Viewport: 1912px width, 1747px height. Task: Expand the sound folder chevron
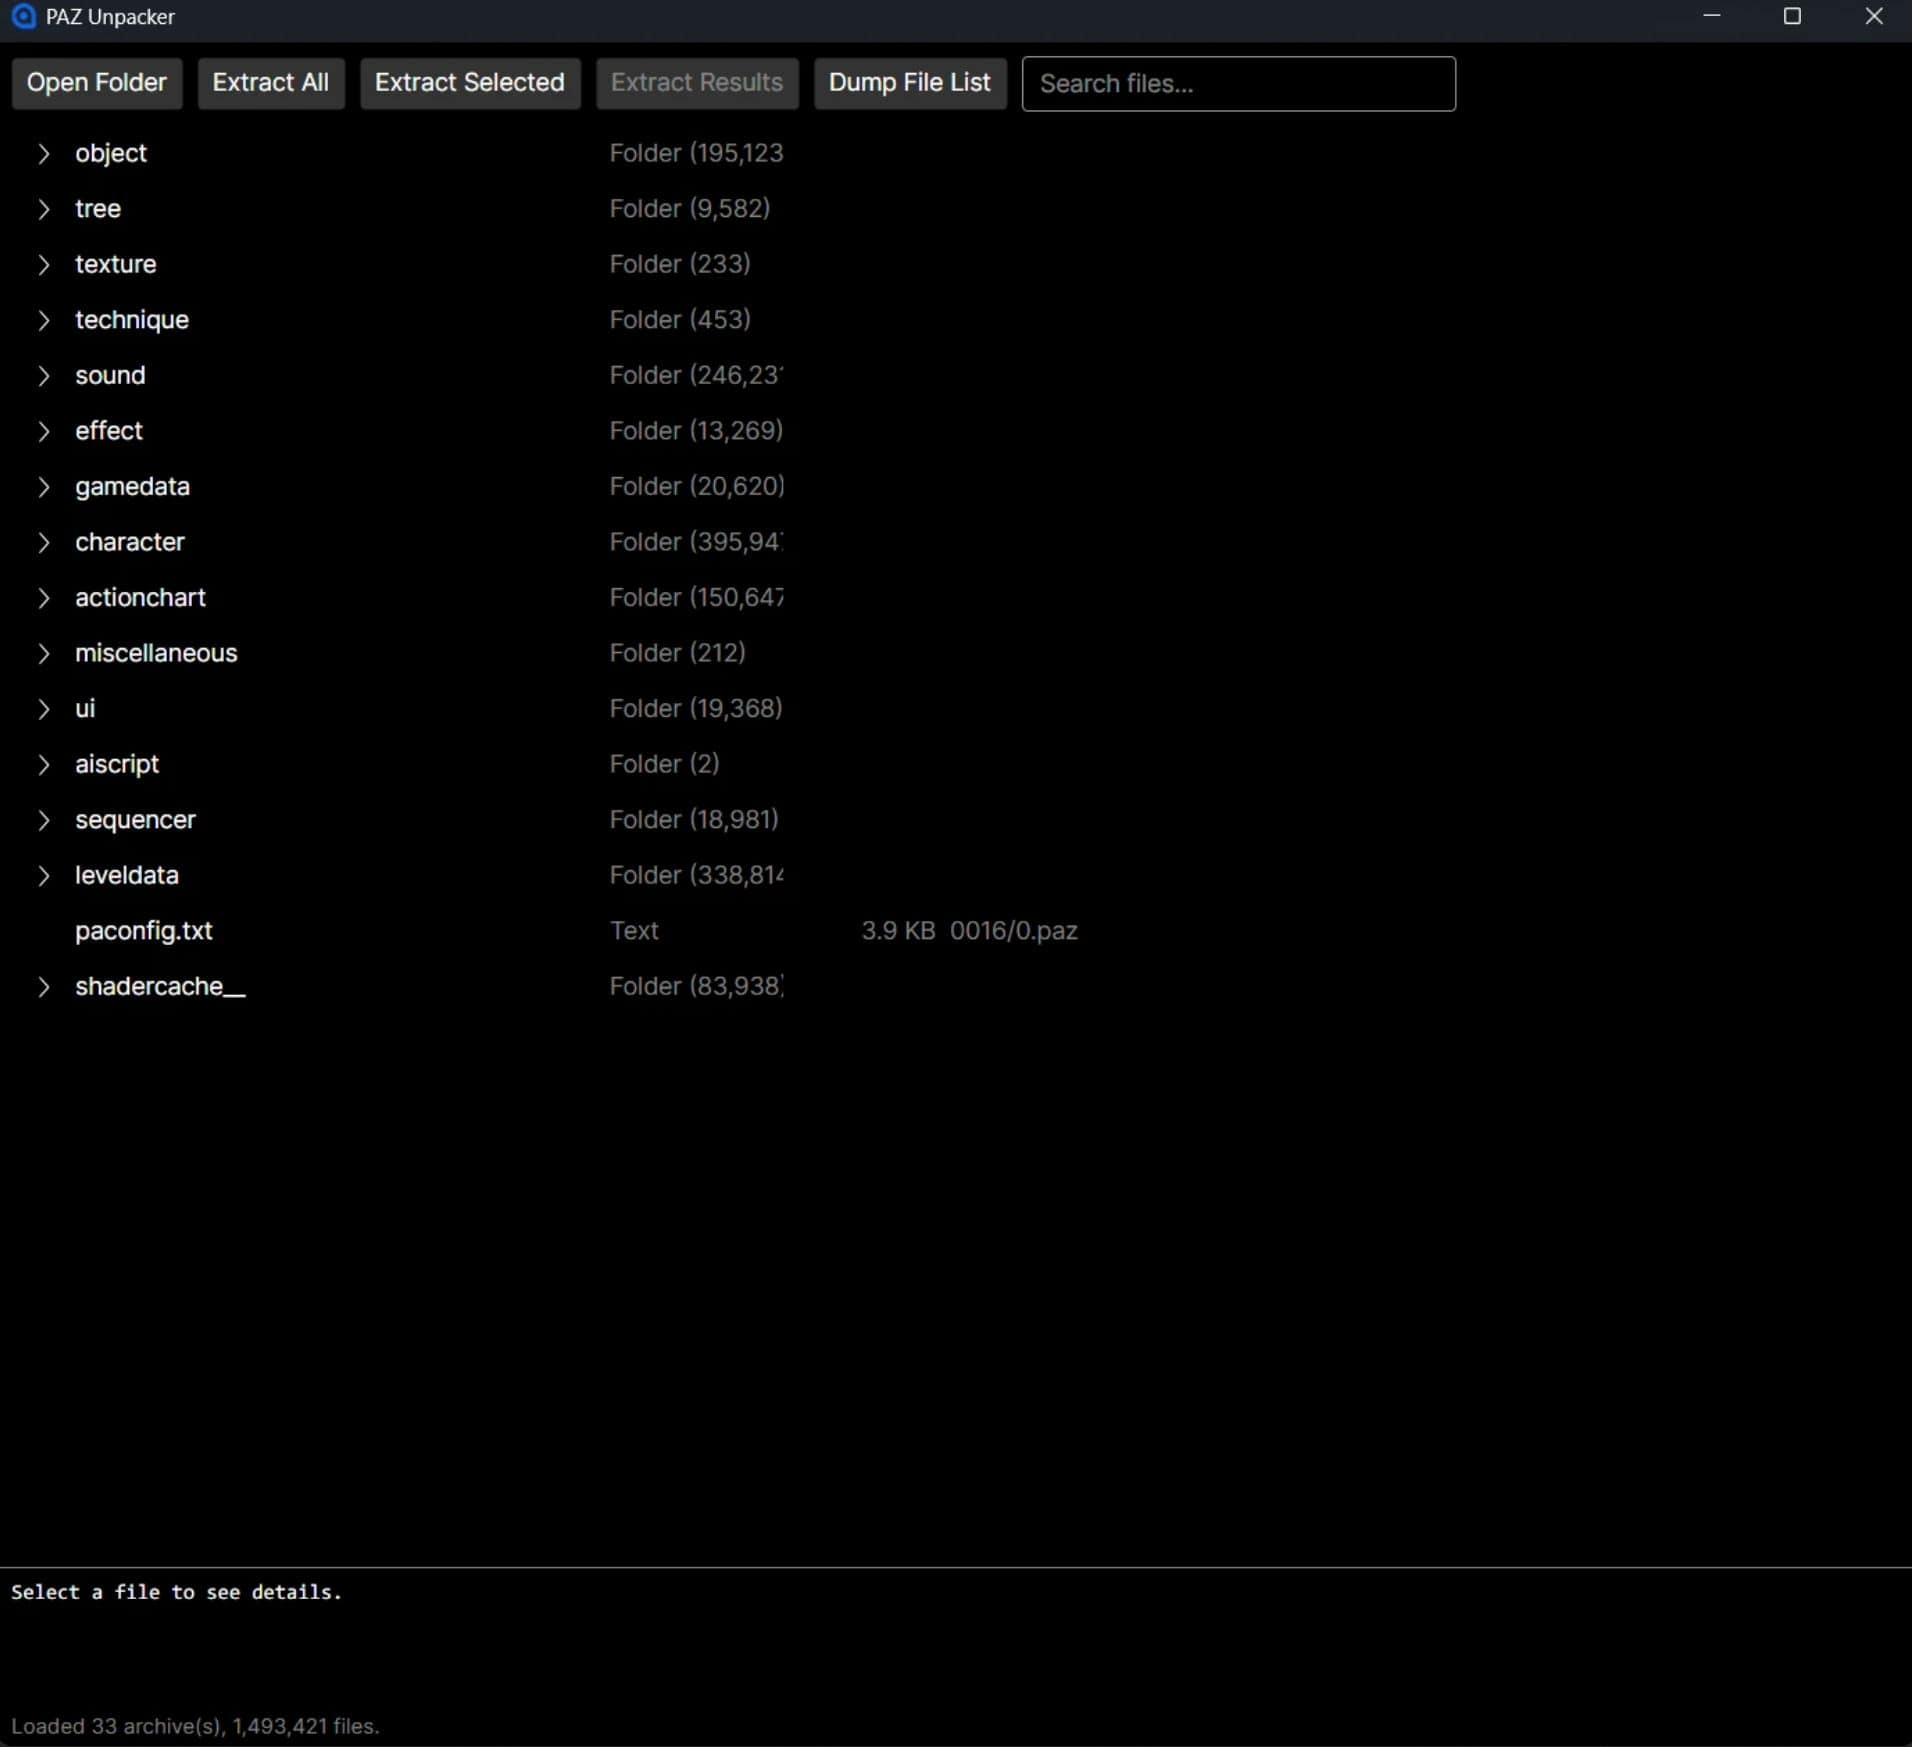[x=43, y=375]
